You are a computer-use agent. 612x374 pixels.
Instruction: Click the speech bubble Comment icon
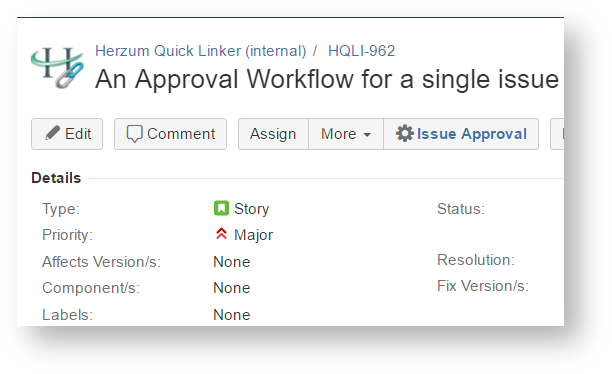134,134
